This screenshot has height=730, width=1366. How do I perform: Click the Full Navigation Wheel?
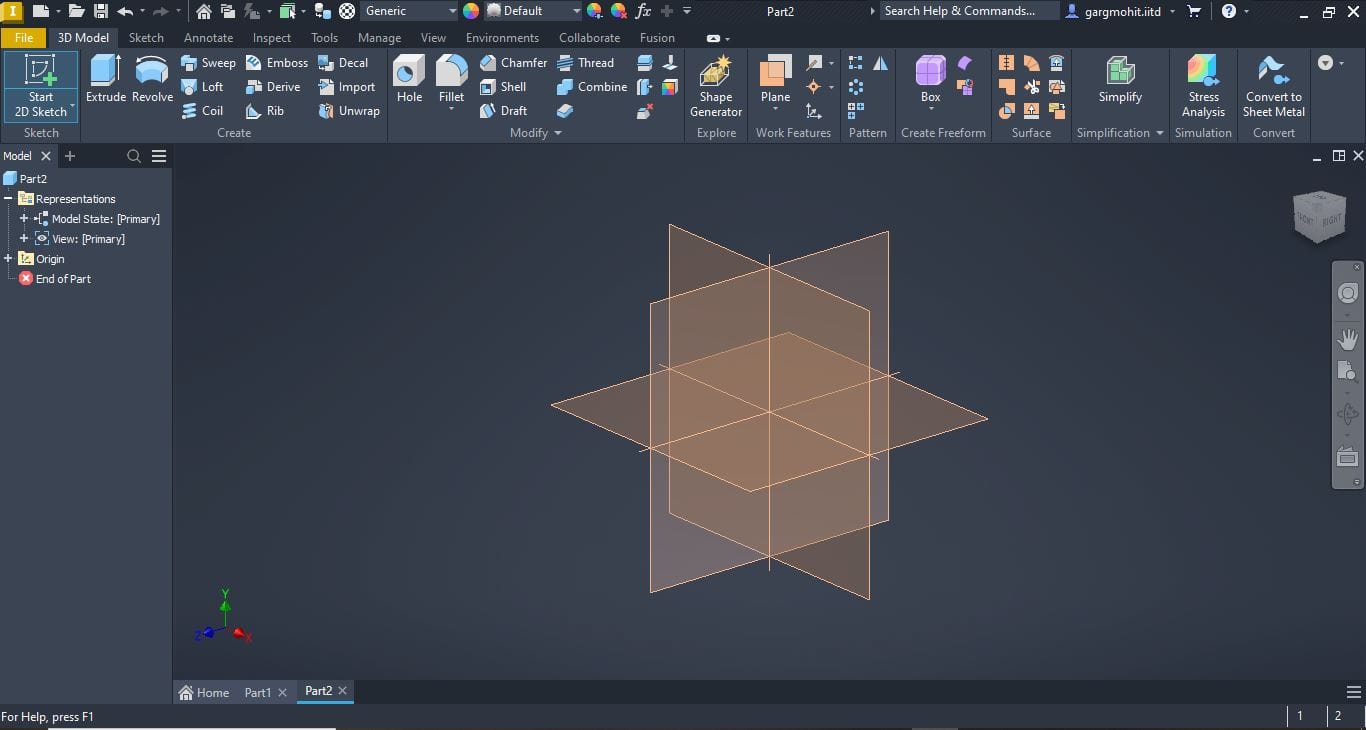(1348, 293)
